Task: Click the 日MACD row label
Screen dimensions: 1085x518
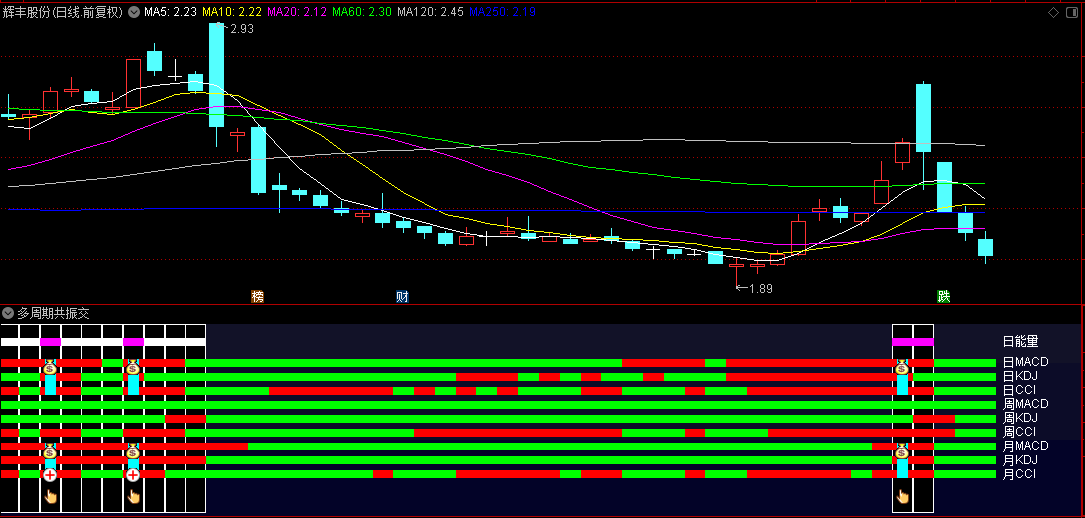Action: [1025, 362]
